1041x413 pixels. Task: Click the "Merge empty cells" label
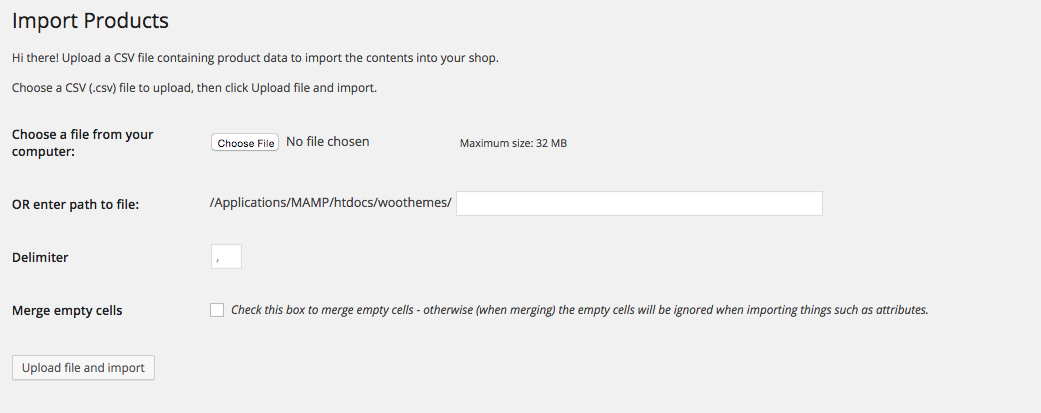pyautogui.click(x=67, y=310)
